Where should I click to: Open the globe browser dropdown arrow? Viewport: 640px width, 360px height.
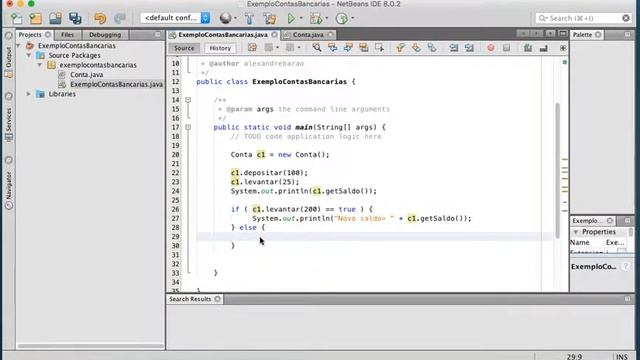pyautogui.click(x=235, y=18)
